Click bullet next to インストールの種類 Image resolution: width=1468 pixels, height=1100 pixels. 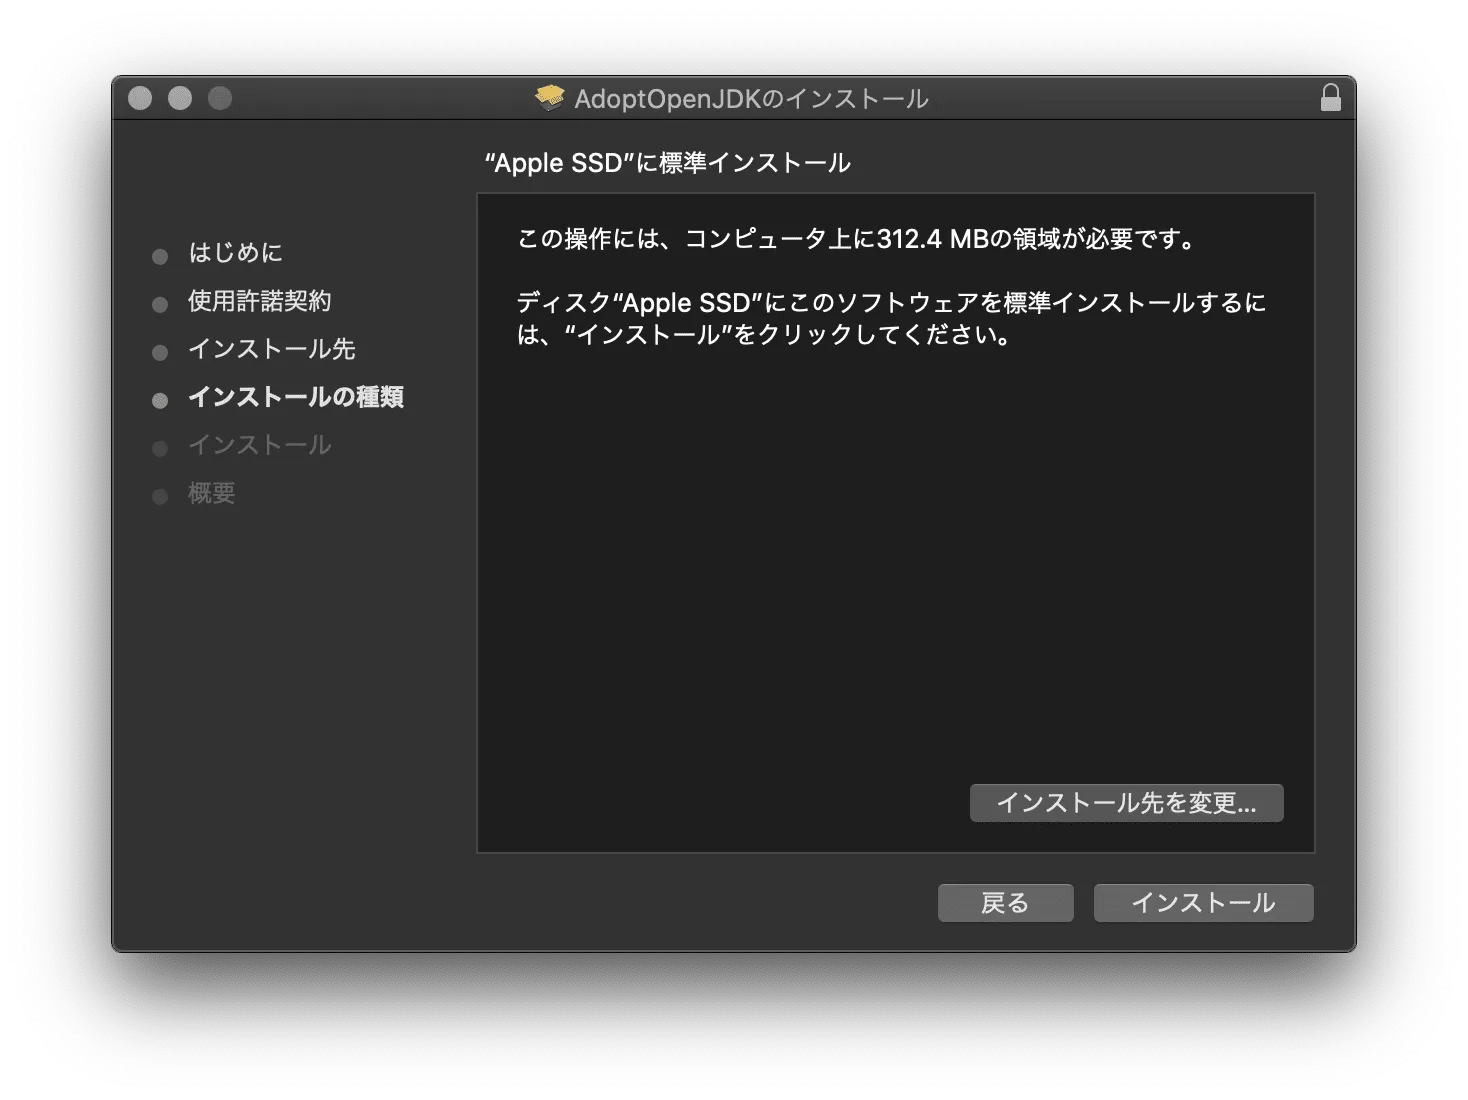click(160, 401)
